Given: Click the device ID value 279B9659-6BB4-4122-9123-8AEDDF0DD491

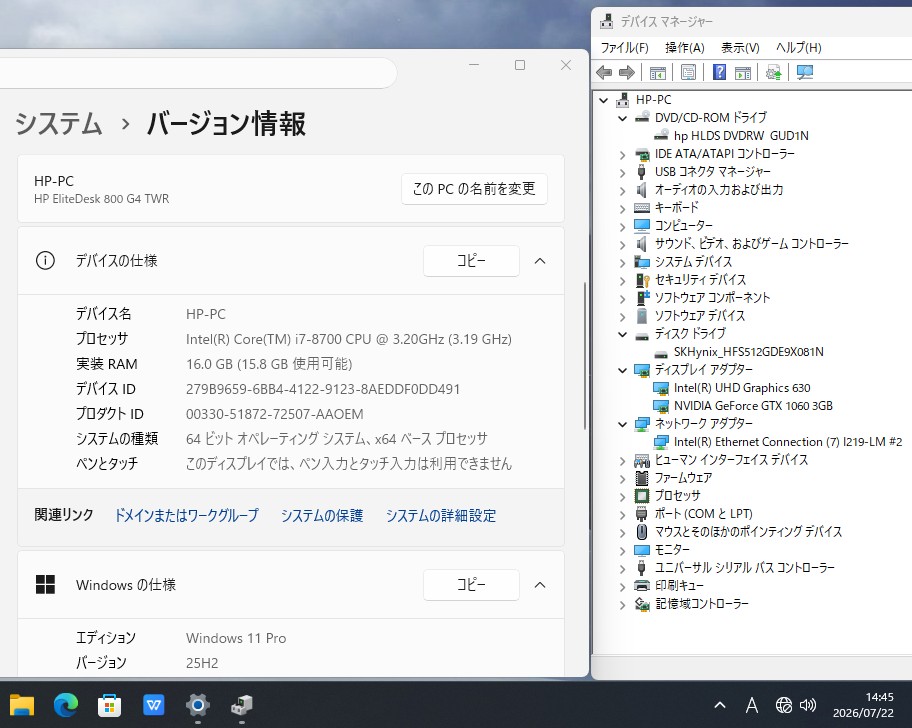Looking at the screenshot, I should (x=323, y=389).
